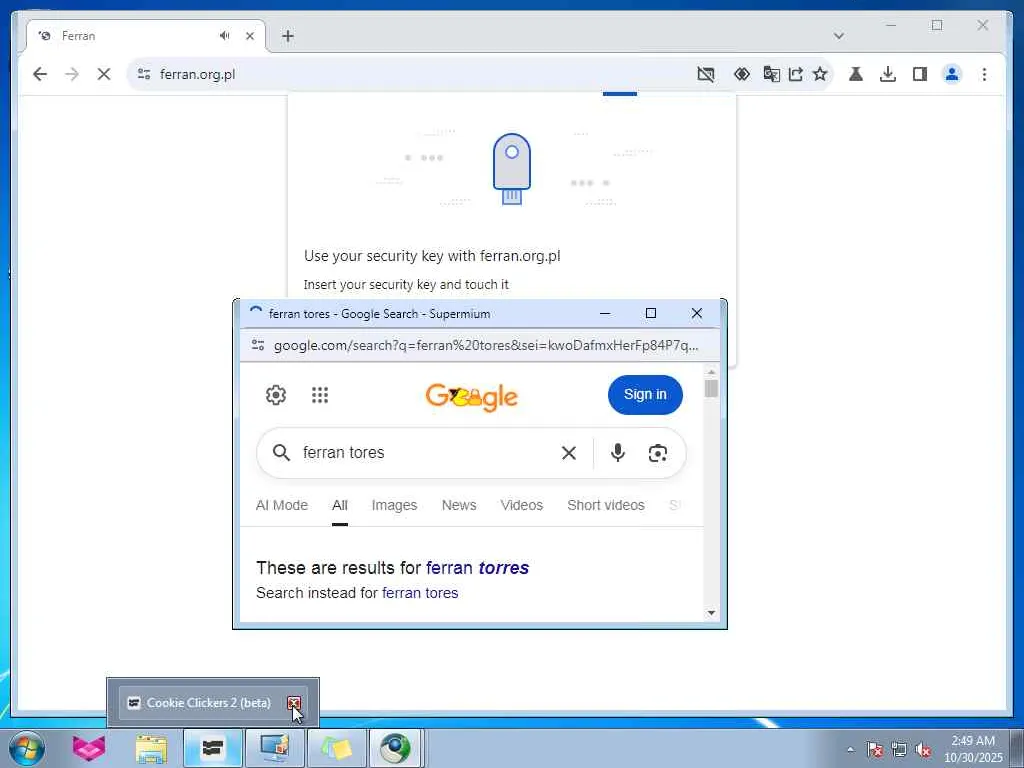Image resolution: width=1024 pixels, height=768 pixels.
Task: Start voice search with the microphone
Action: pyautogui.click(x=618, y=453)
